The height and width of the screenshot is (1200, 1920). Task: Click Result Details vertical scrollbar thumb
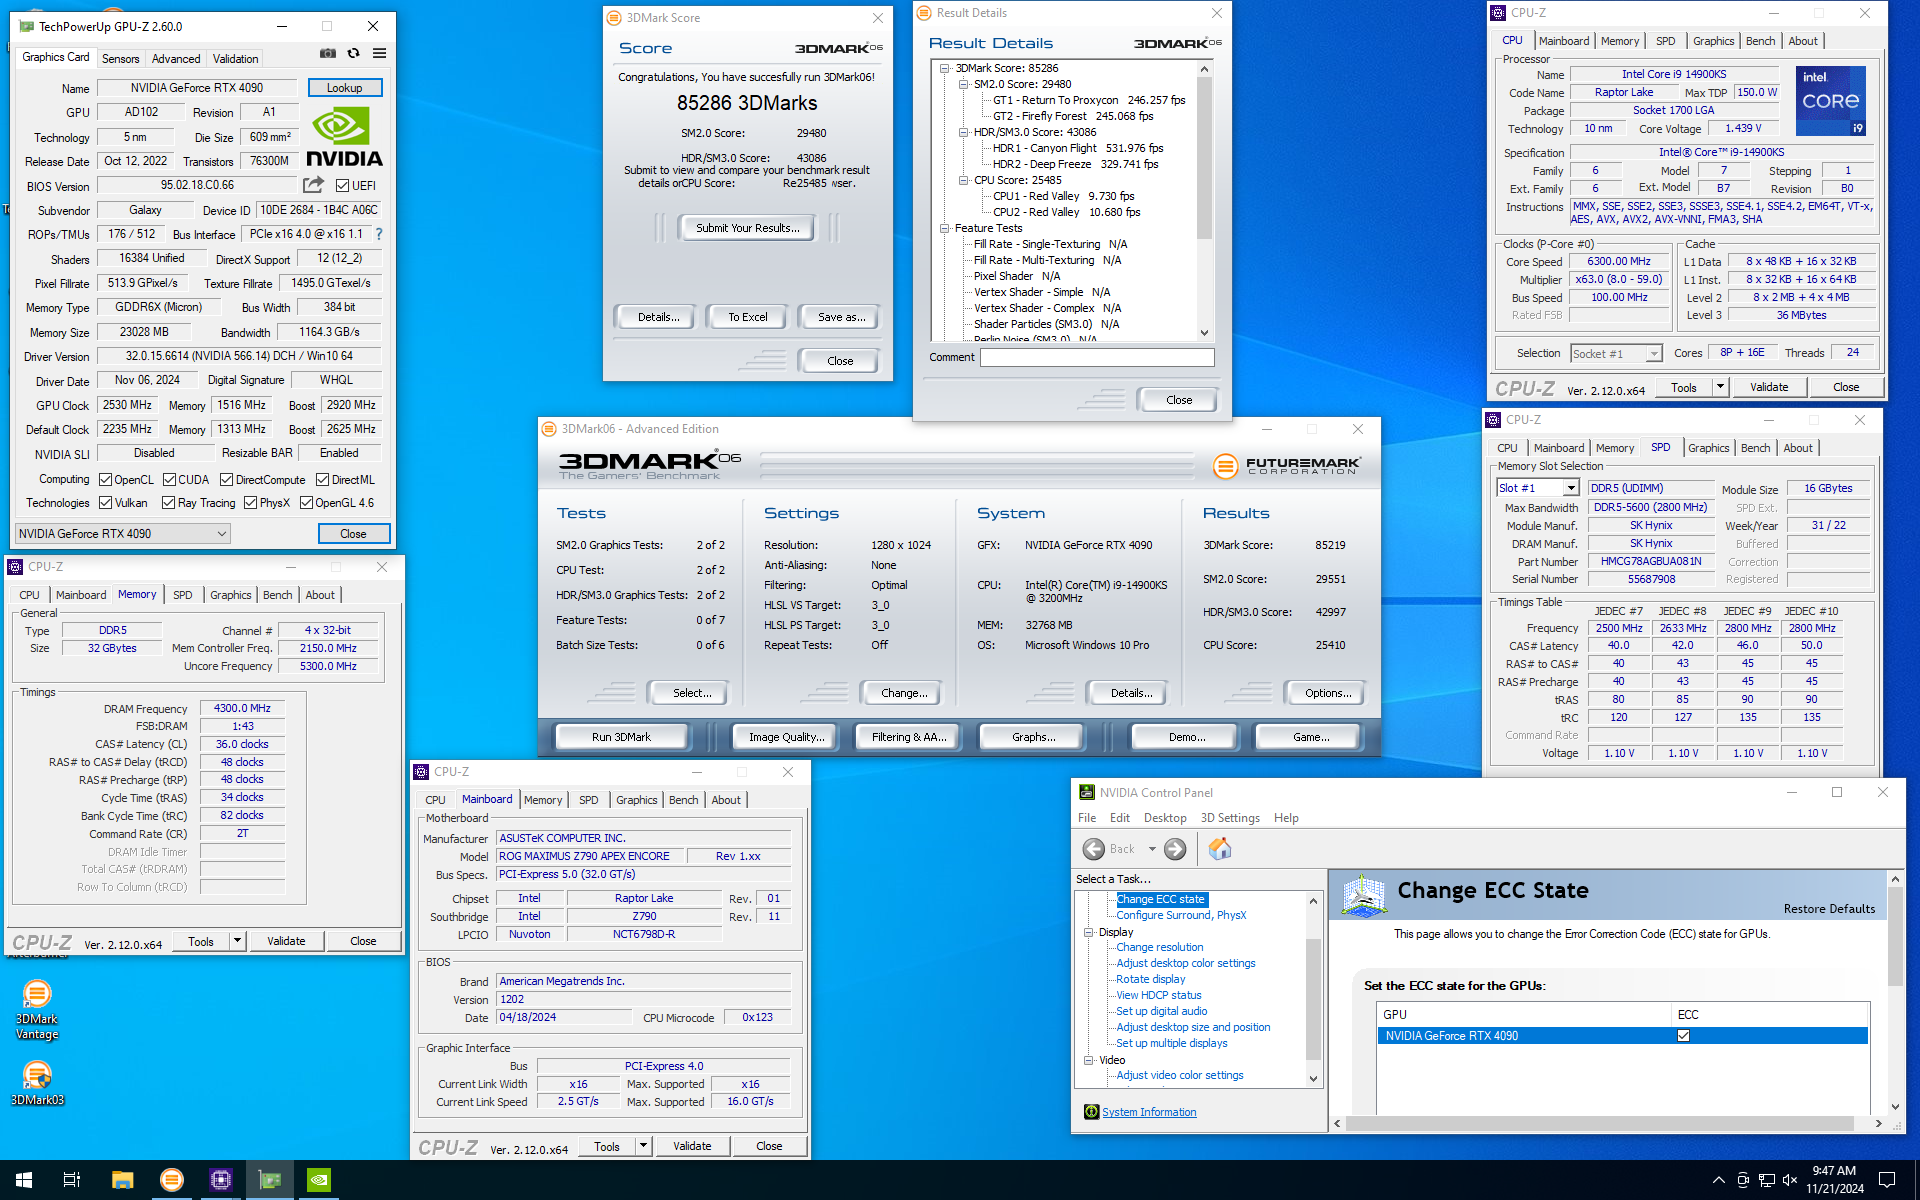1204,157
